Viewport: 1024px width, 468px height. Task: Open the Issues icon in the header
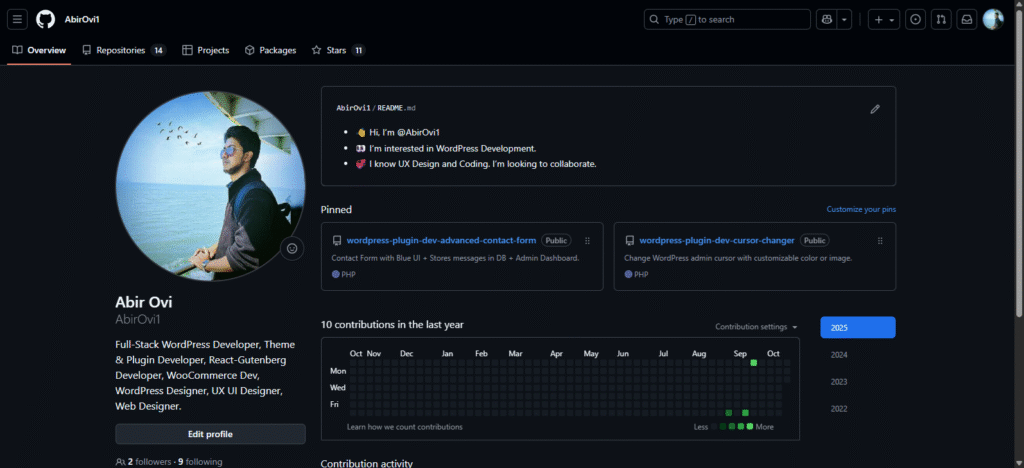(x=915, y=19)
